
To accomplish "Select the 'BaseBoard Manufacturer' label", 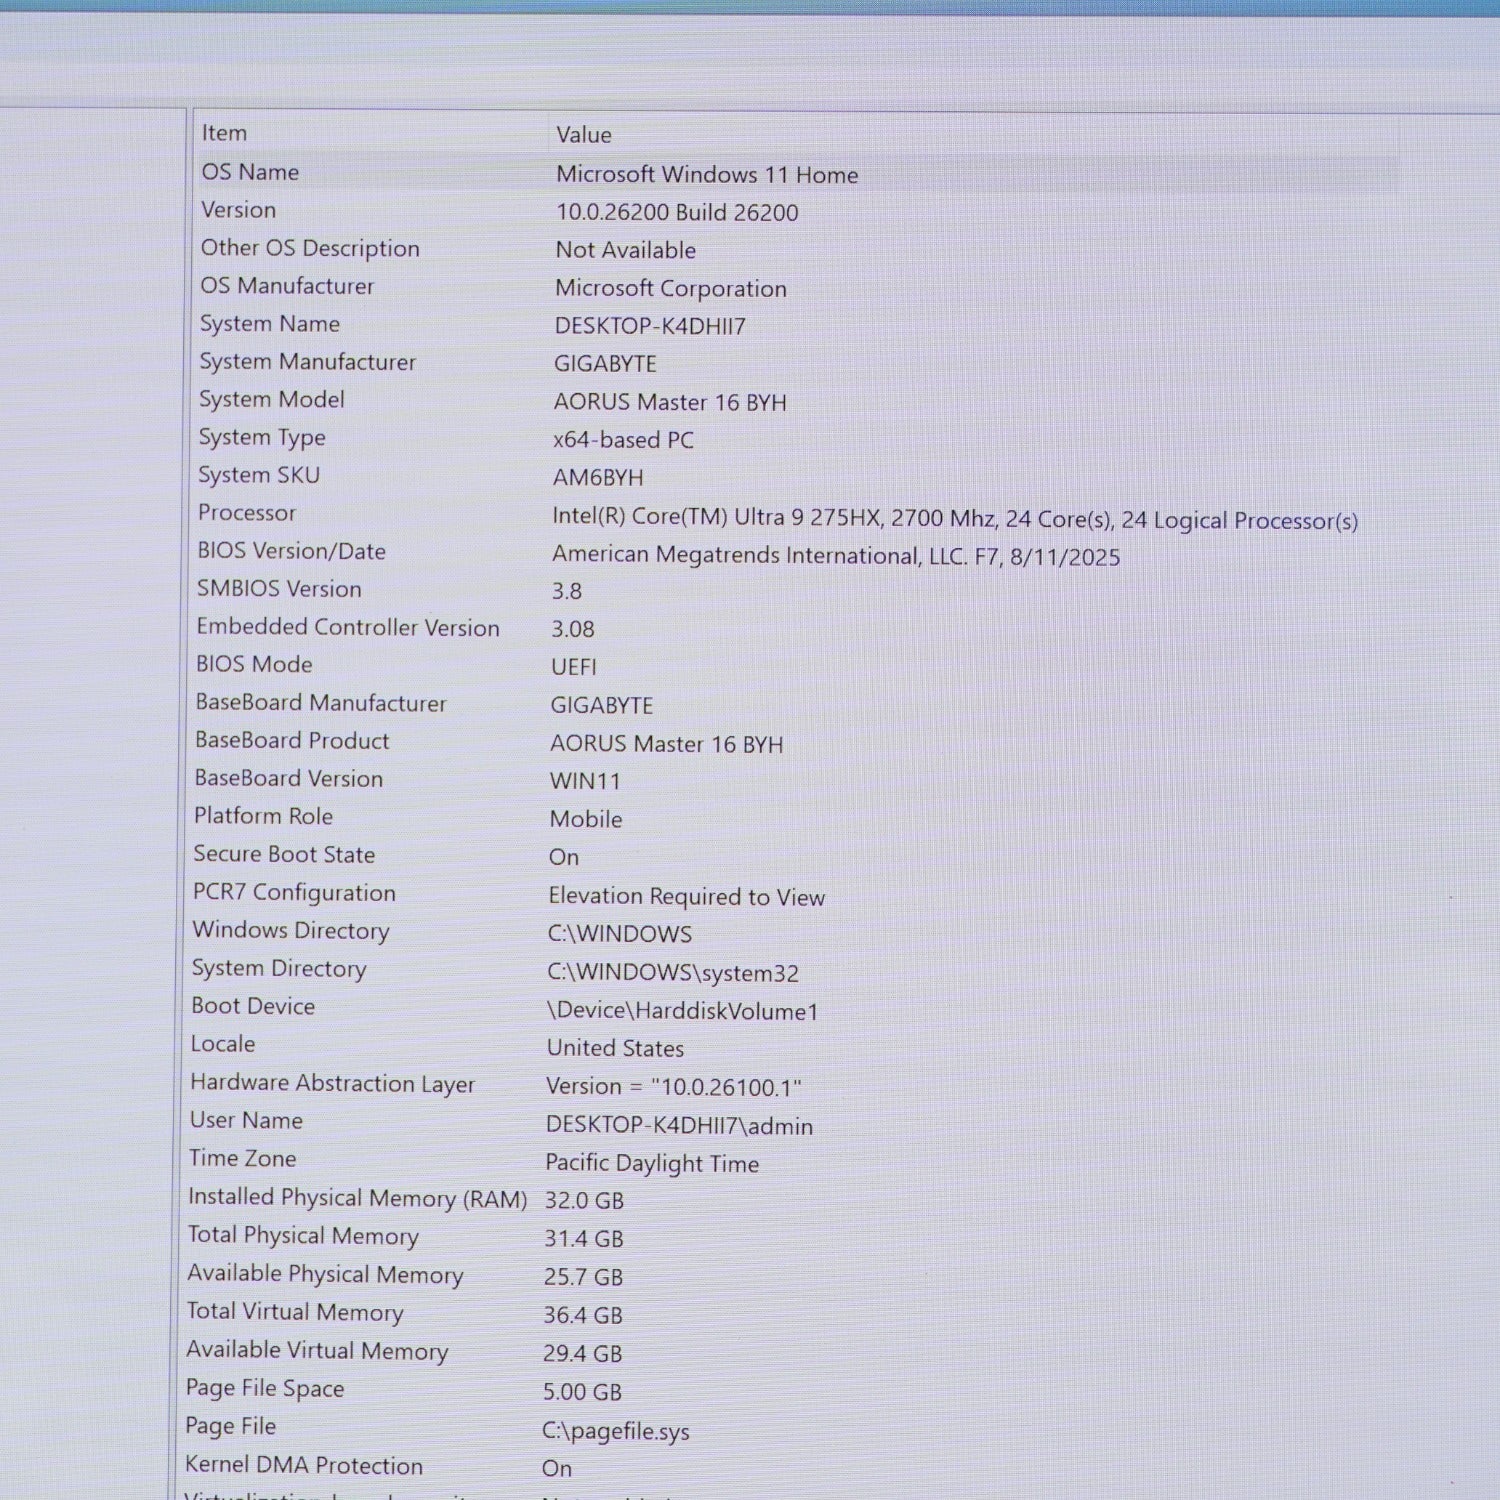I will click(x=321, y=703).
